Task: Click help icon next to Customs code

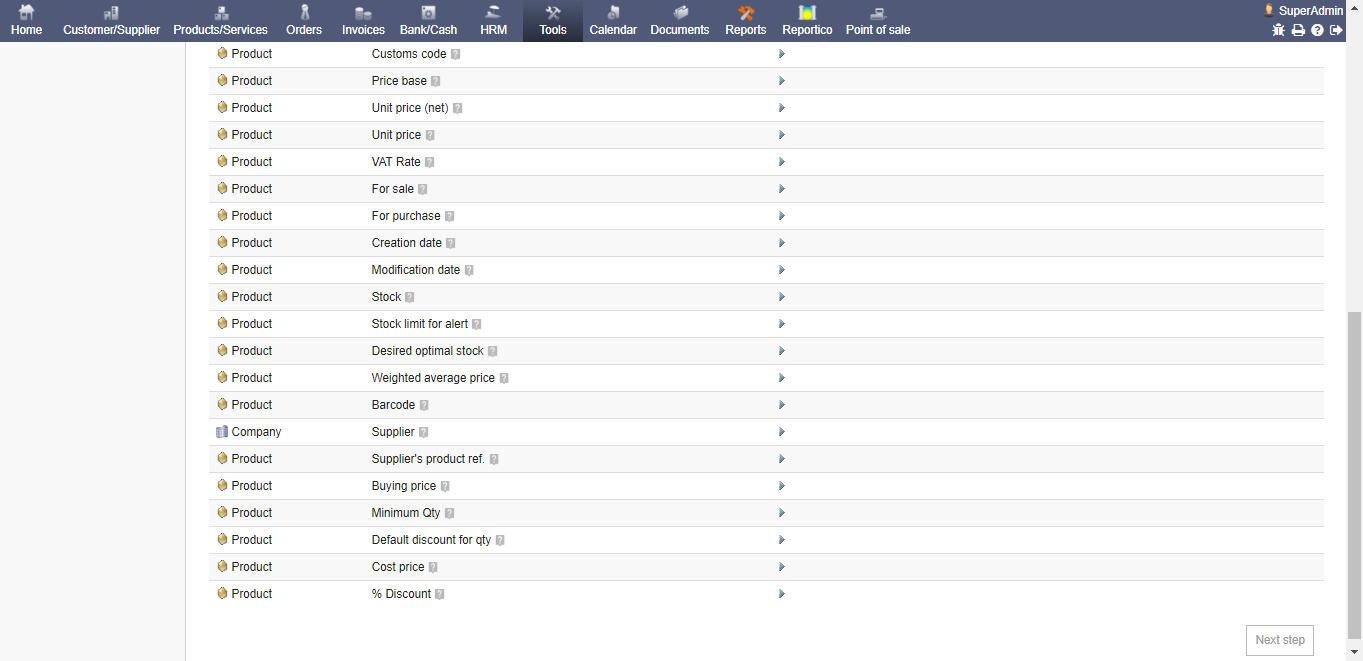Action: click(455, 54)
